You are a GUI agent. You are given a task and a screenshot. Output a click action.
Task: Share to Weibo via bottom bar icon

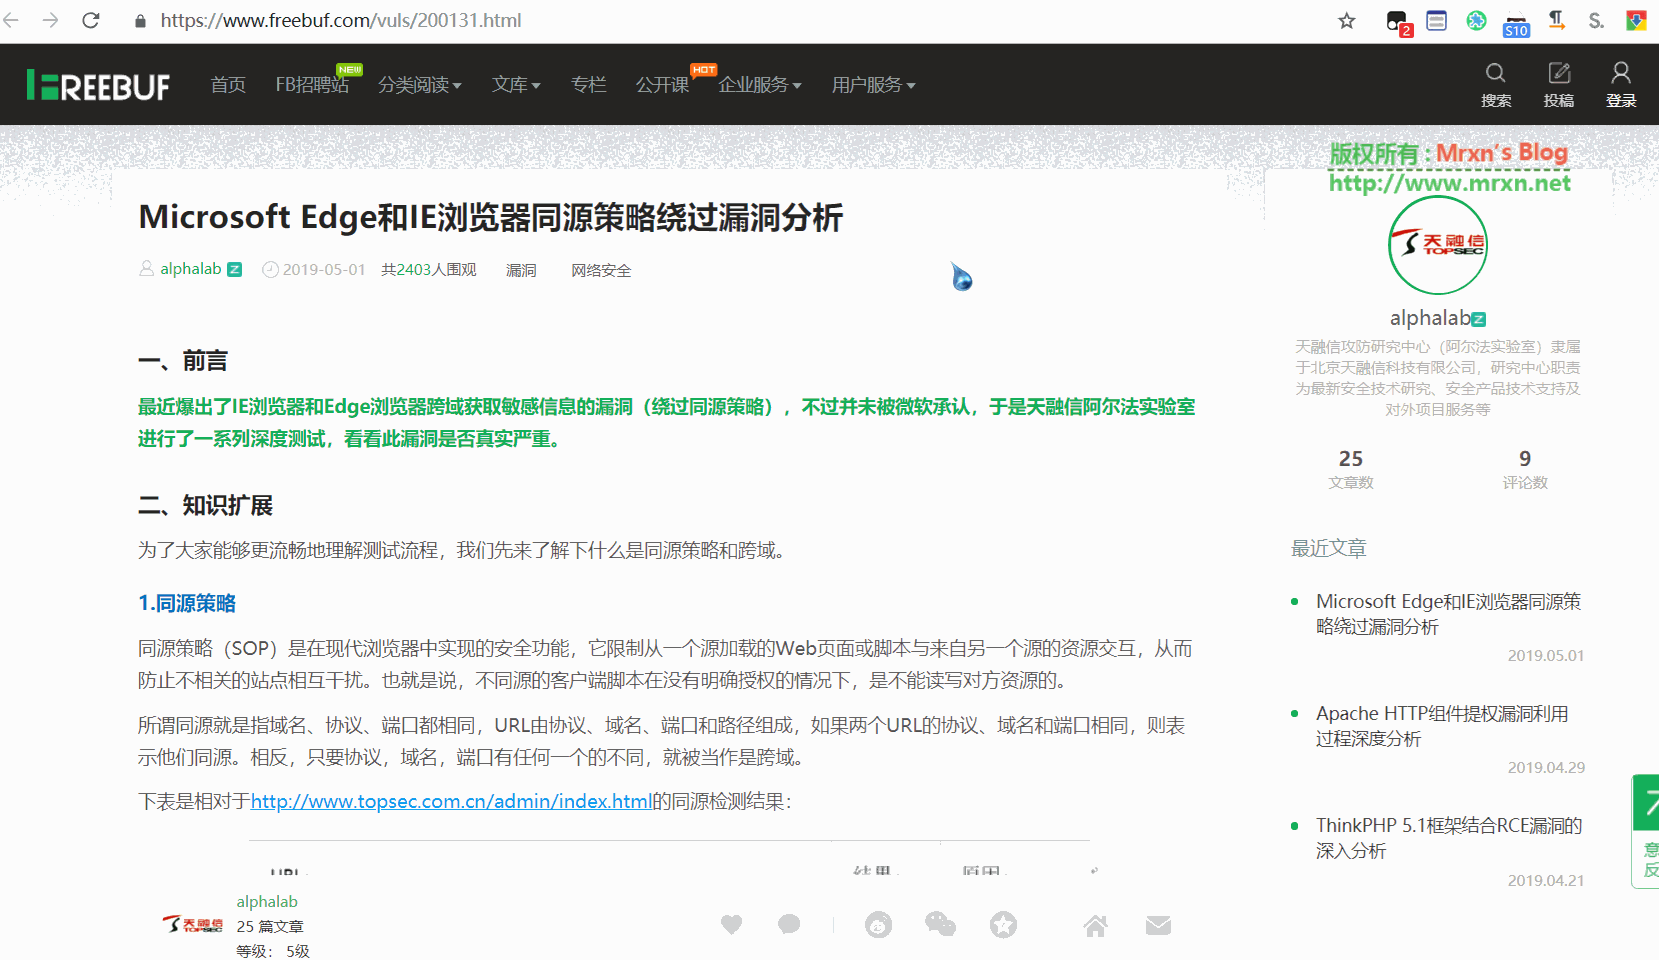pos(879,925)
